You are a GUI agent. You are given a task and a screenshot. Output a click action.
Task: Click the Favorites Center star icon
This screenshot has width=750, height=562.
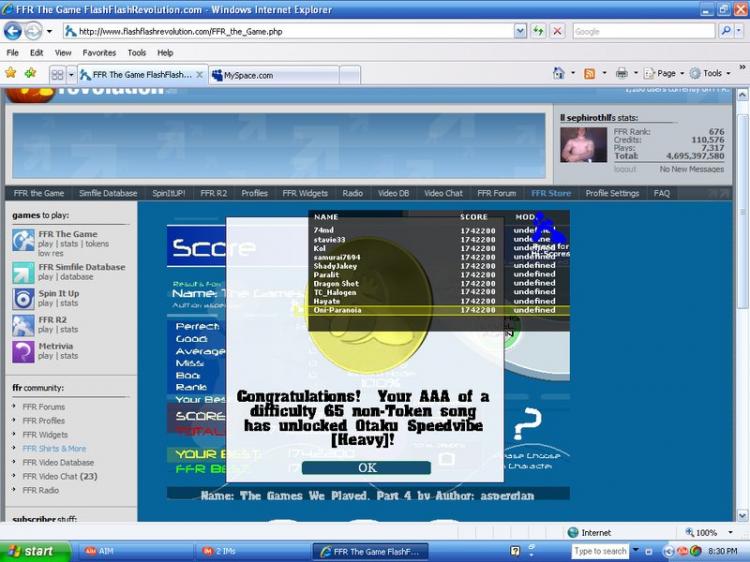(11, 73)
